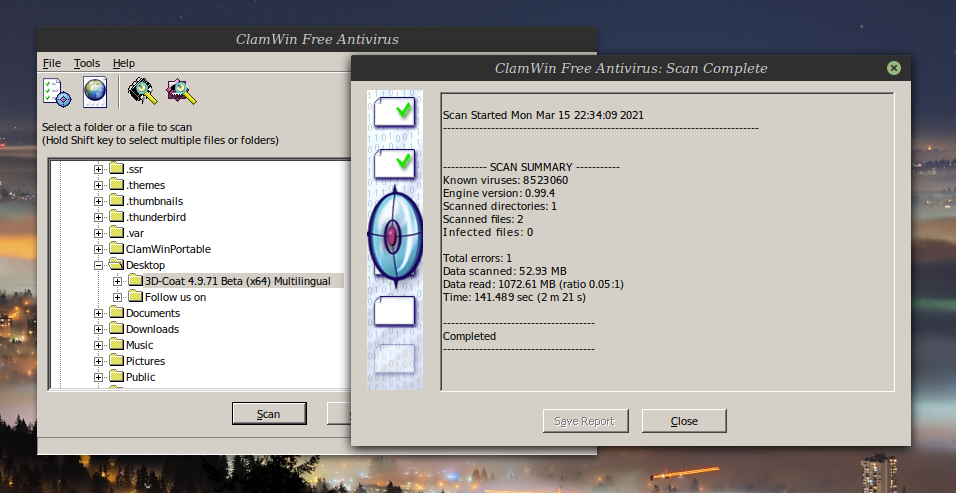Select the 3D-Coat folder icon

(x=135, y=280)
